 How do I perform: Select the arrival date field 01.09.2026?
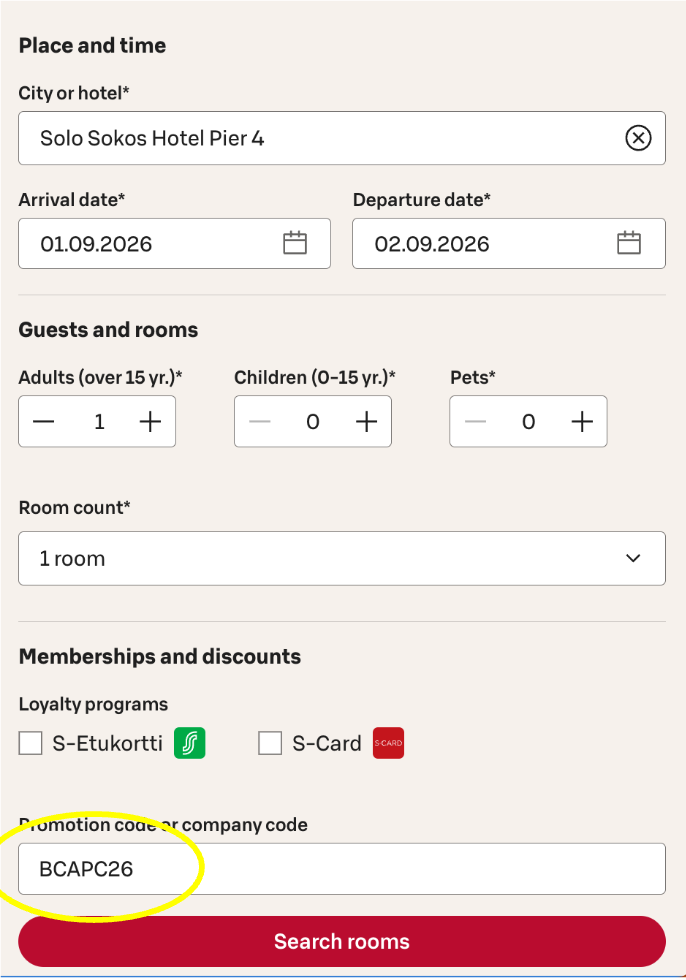pyautogui.click(x=174, y=244)
